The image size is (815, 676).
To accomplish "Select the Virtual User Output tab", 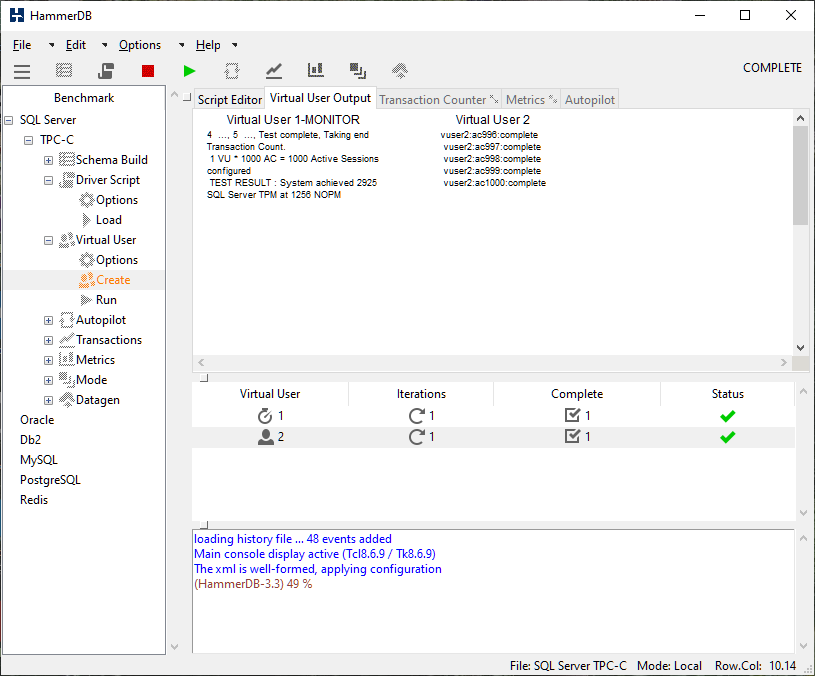I will coord(320,98).
